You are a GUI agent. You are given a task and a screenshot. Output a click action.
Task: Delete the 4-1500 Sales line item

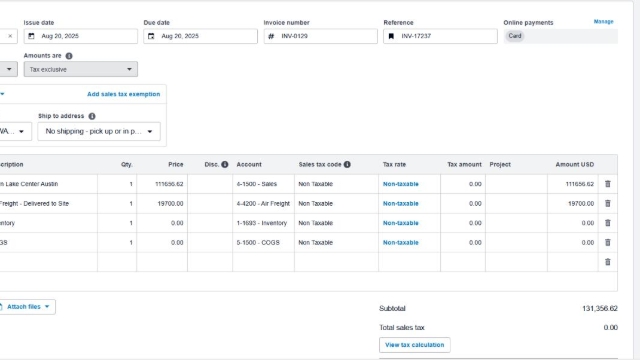[608, 184]
